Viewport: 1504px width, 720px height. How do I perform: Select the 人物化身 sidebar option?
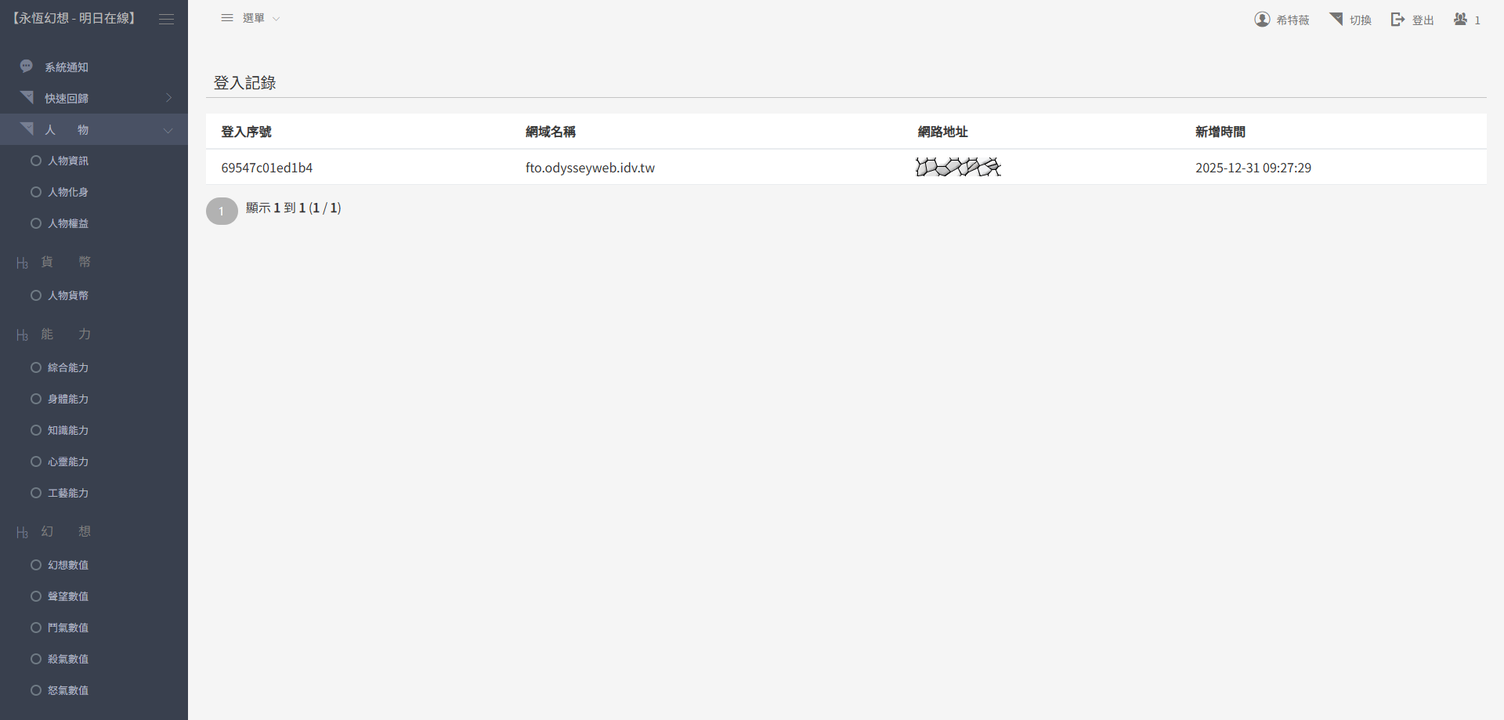[68, 192]
